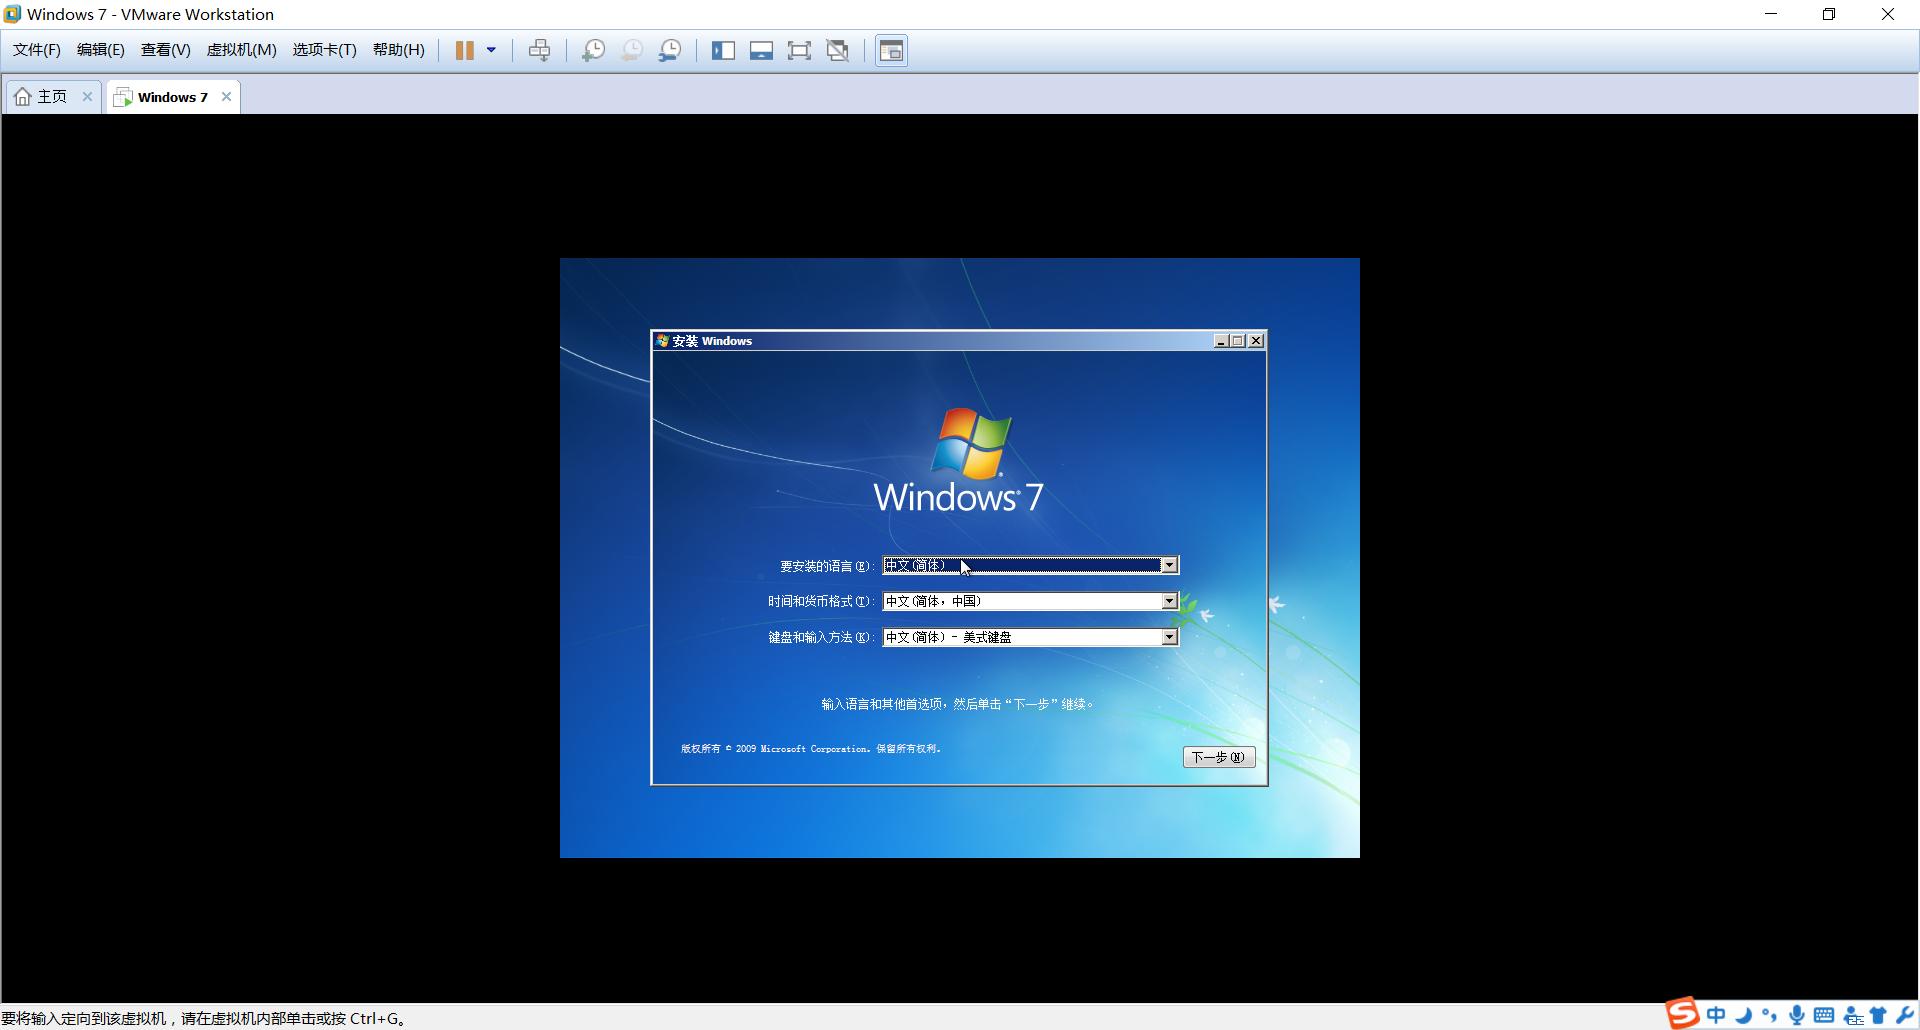Toggle the thumbnail bar view
Screen dimensions: 1920x1030
(x=761, y=50)
